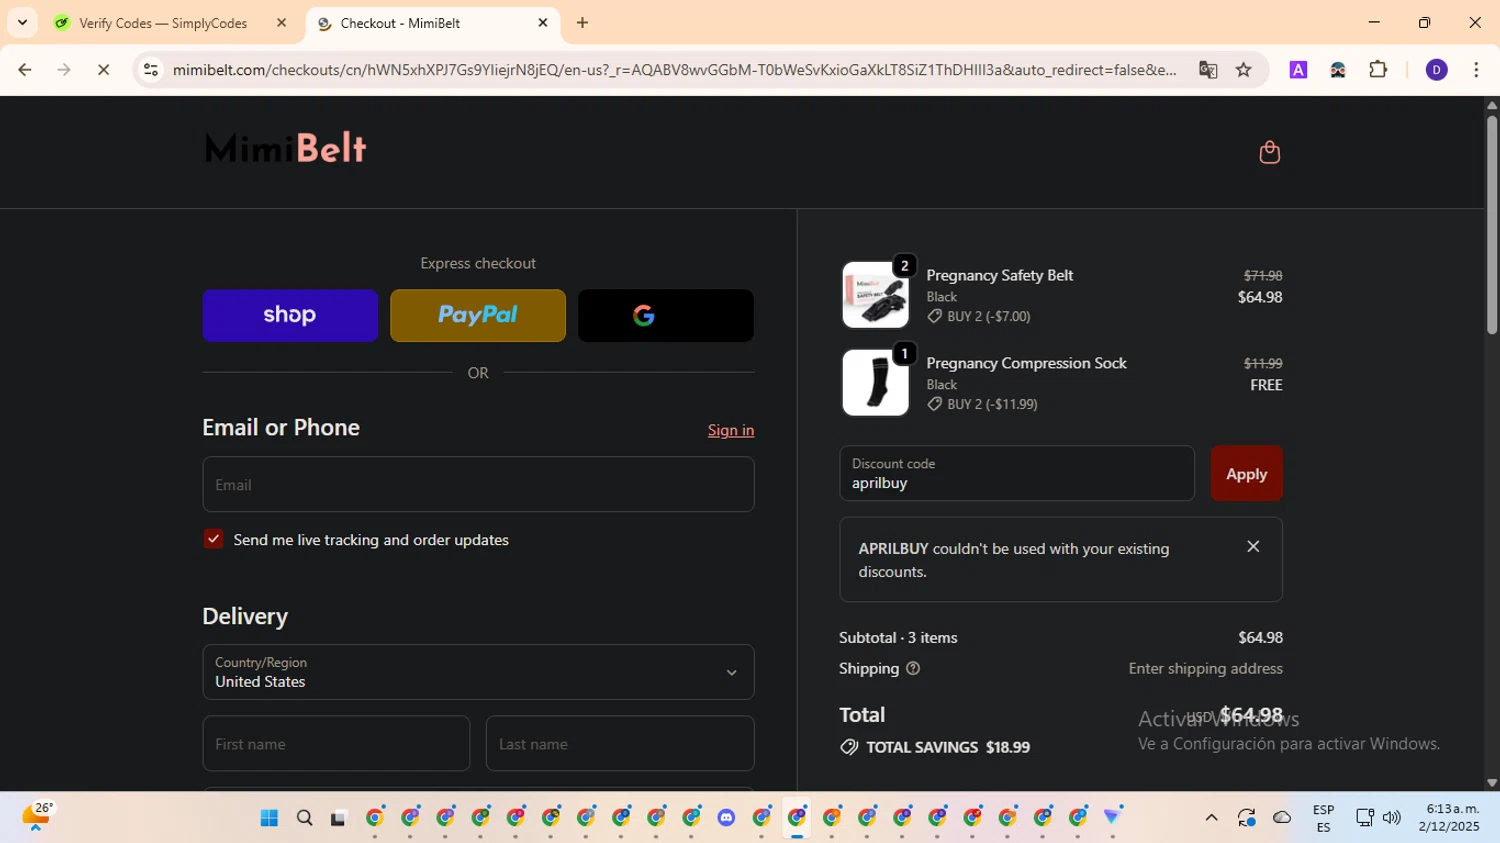Open Pregnancy Compression Sock thumbnail

[875, 382]
